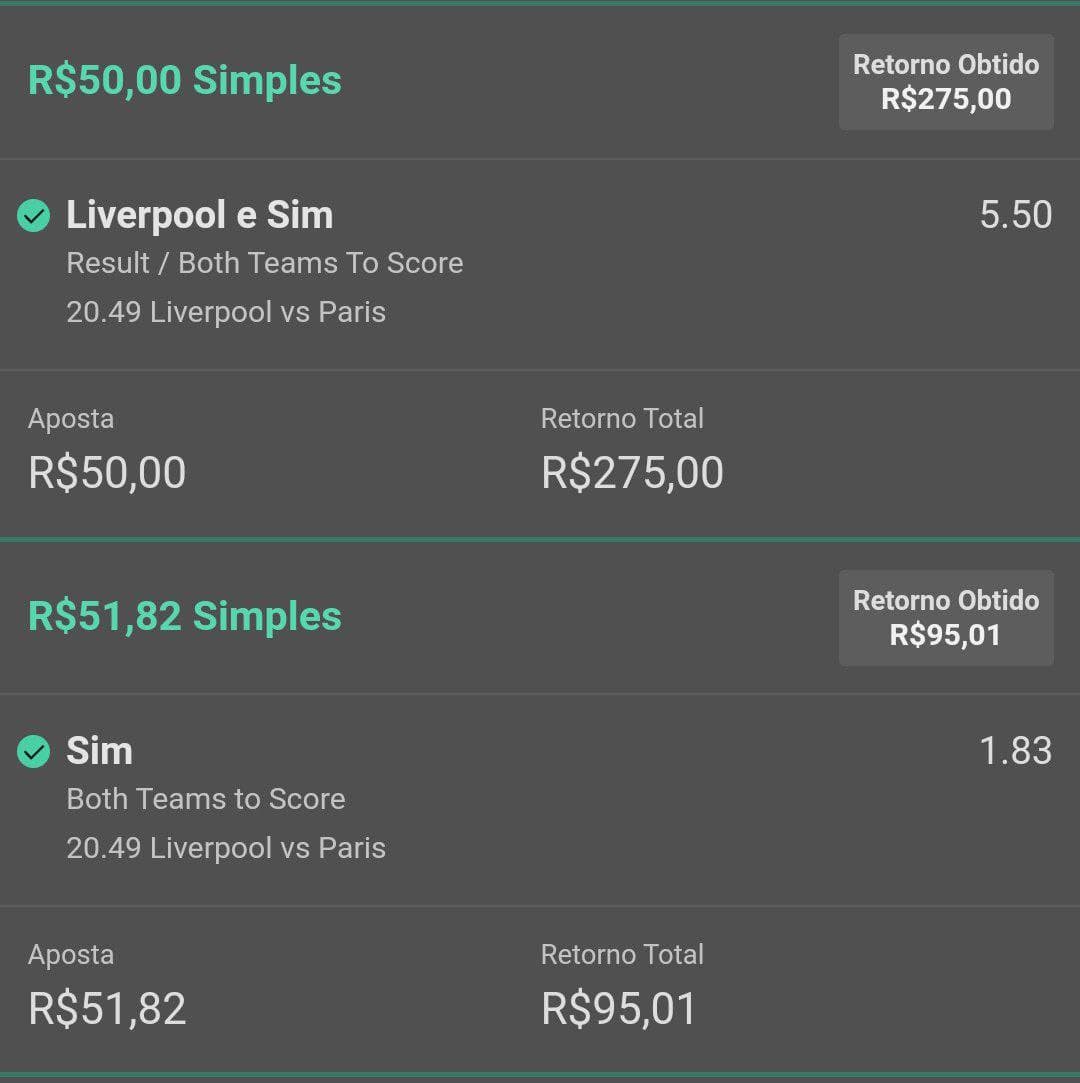Click Retorno Total R$95,01 amount
The height and width of the screenshot is (1083, 1080).
click(x=619, y=1008)
